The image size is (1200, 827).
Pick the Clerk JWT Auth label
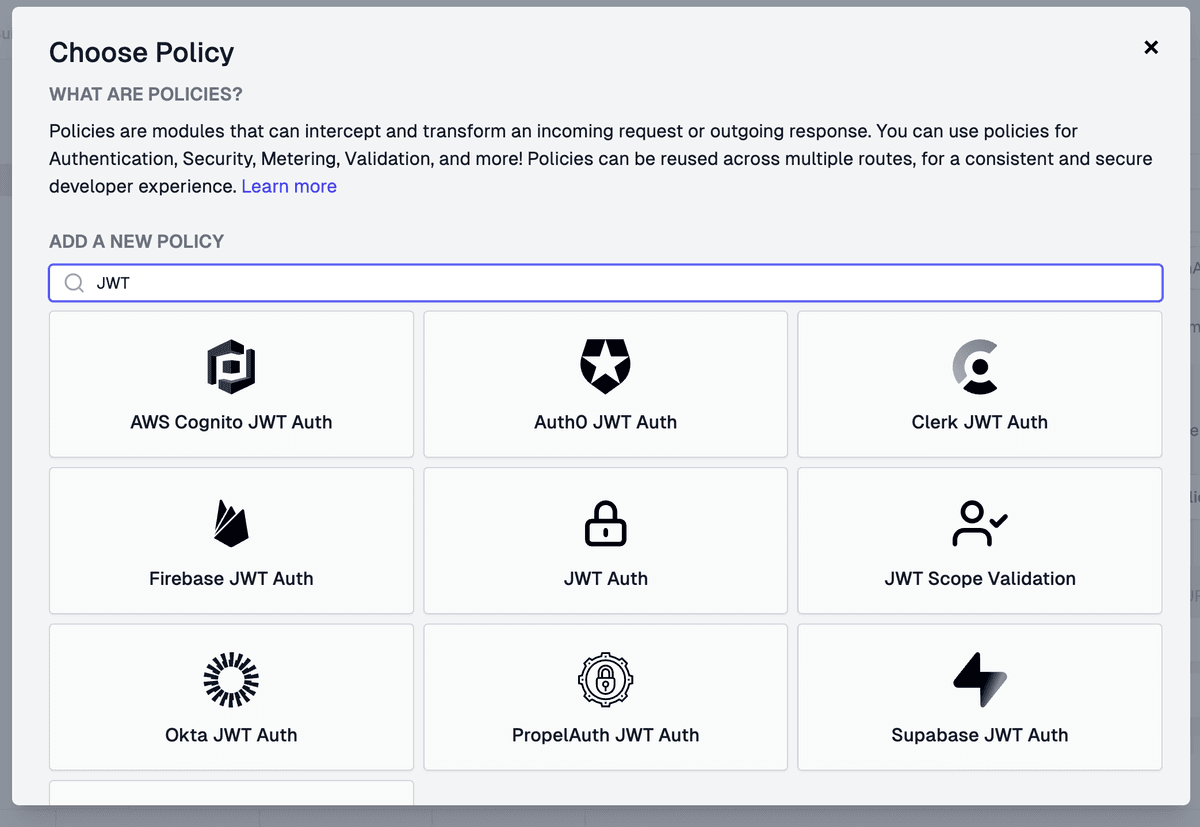pyautogui.click(x=979, y=422)
